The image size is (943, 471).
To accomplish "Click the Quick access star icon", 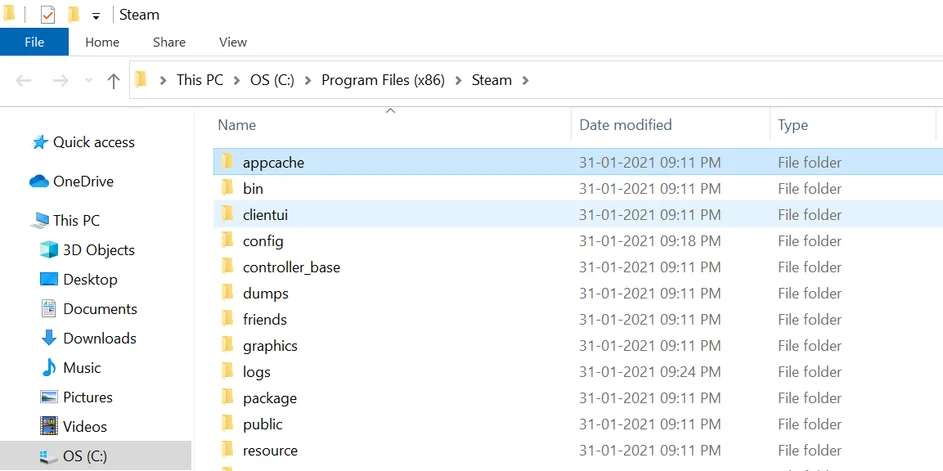I will point(40,143).
